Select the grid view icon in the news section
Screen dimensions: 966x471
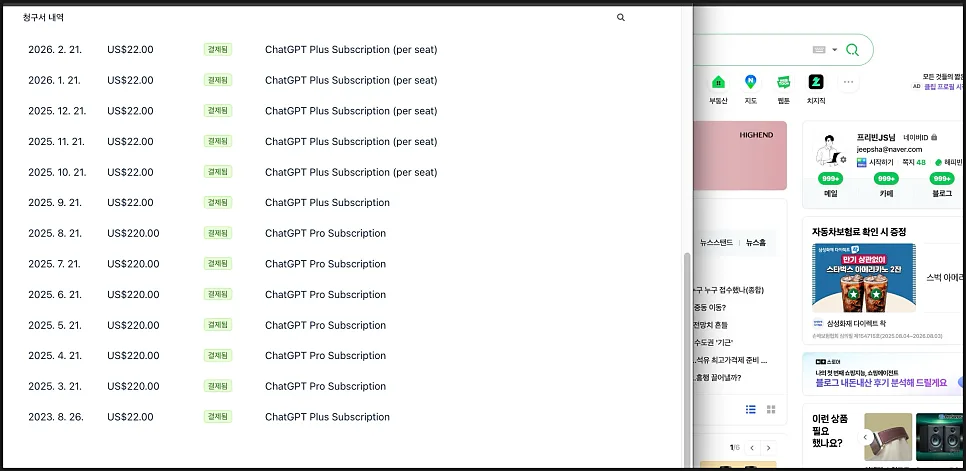[771, 409]
